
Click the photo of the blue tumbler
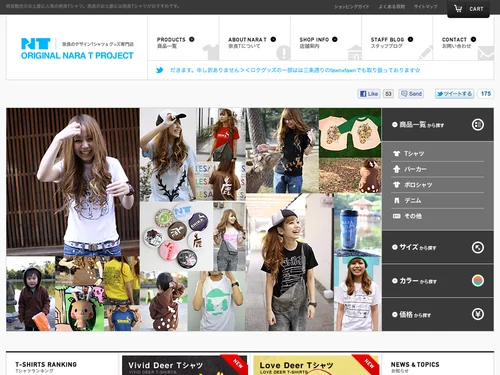click(357, 225)
